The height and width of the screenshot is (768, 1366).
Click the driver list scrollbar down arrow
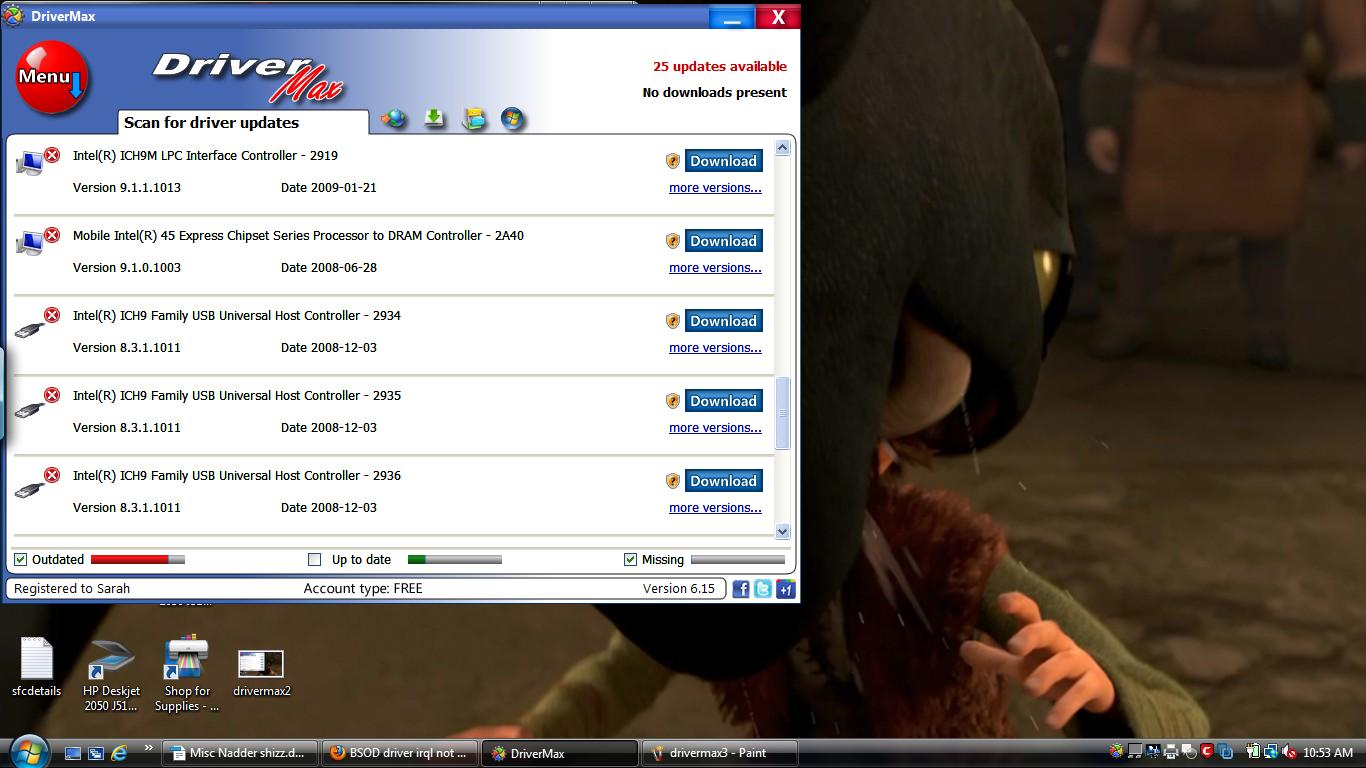pyautogui.click(x=783, y=532)
